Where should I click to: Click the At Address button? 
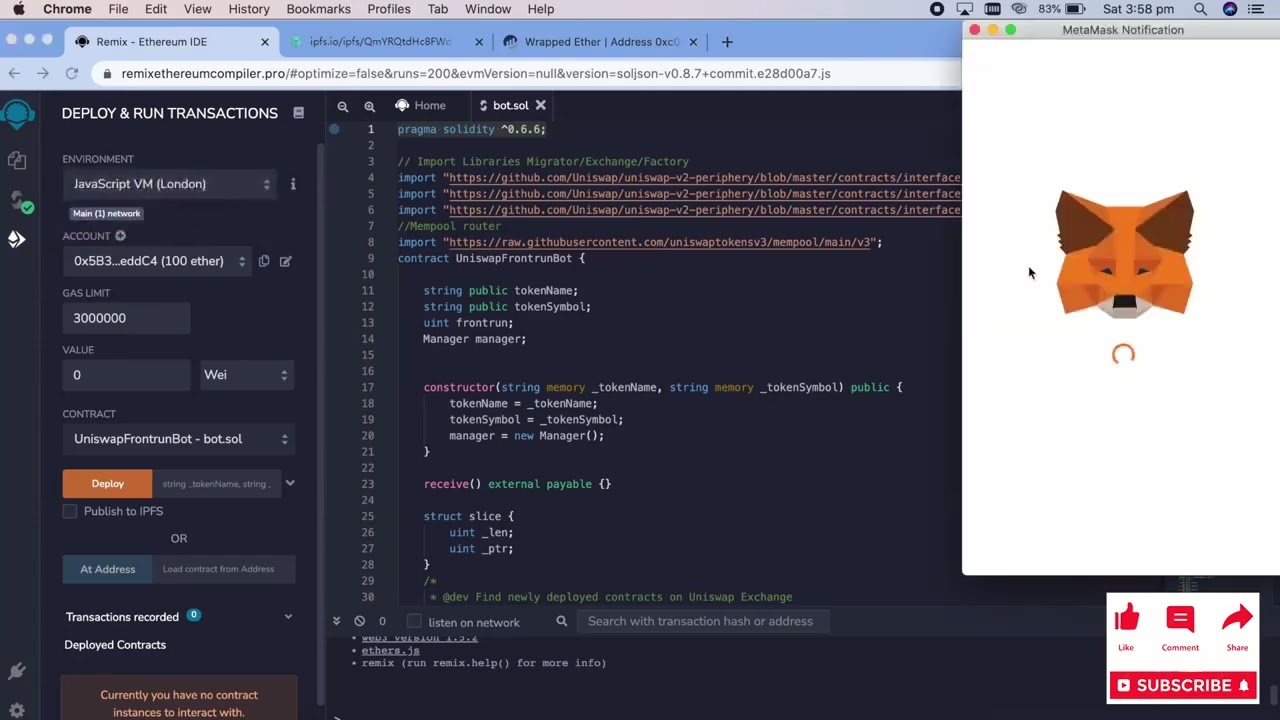[107, 569]
